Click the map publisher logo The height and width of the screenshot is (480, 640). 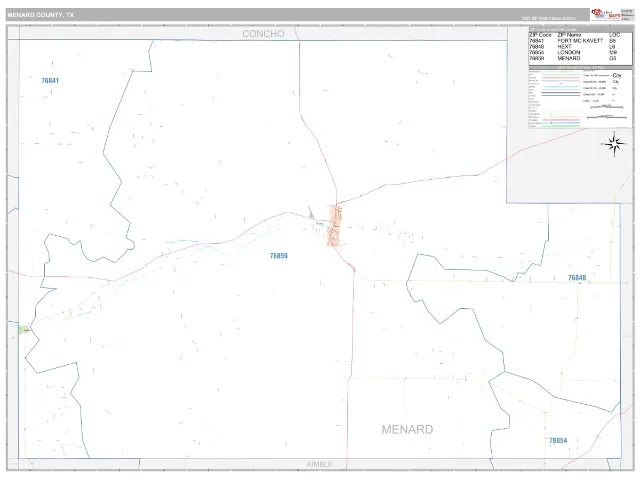pos(606,14)
